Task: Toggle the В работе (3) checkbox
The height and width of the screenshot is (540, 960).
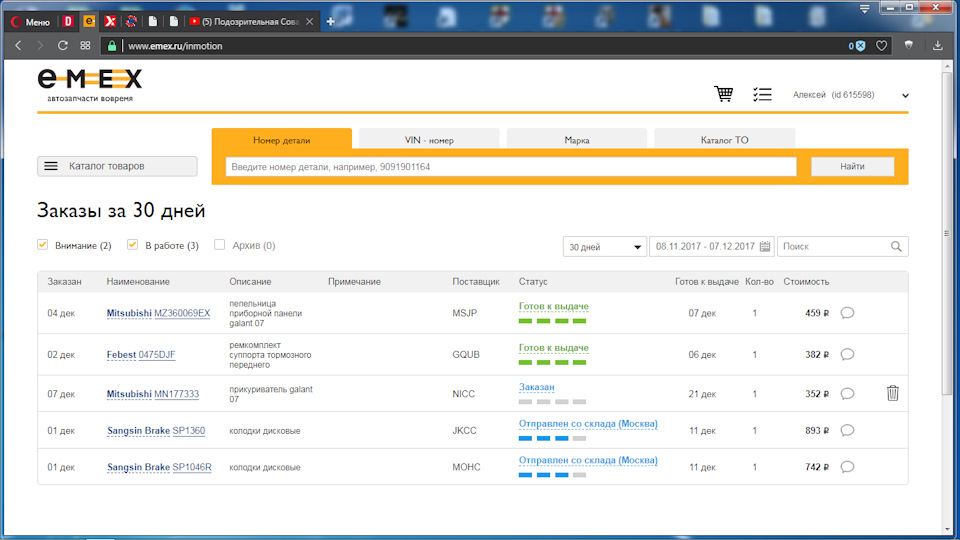Action: [132, 244]
